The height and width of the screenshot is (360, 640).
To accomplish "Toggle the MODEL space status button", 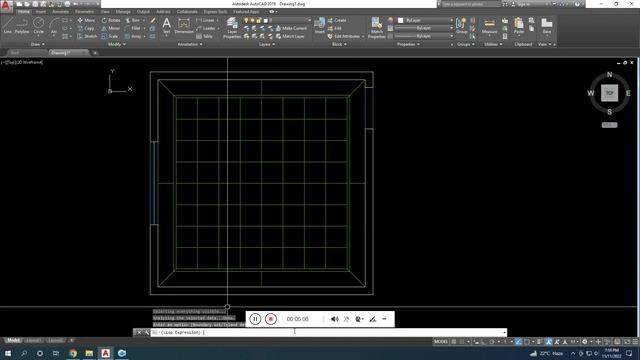I will 441,342.
